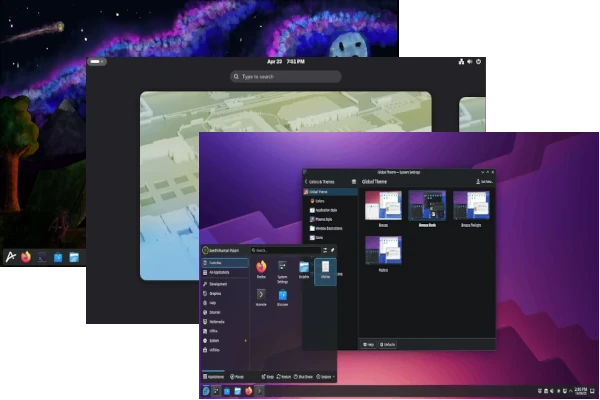Open Graphics category in the launcher

coord(225,294)
